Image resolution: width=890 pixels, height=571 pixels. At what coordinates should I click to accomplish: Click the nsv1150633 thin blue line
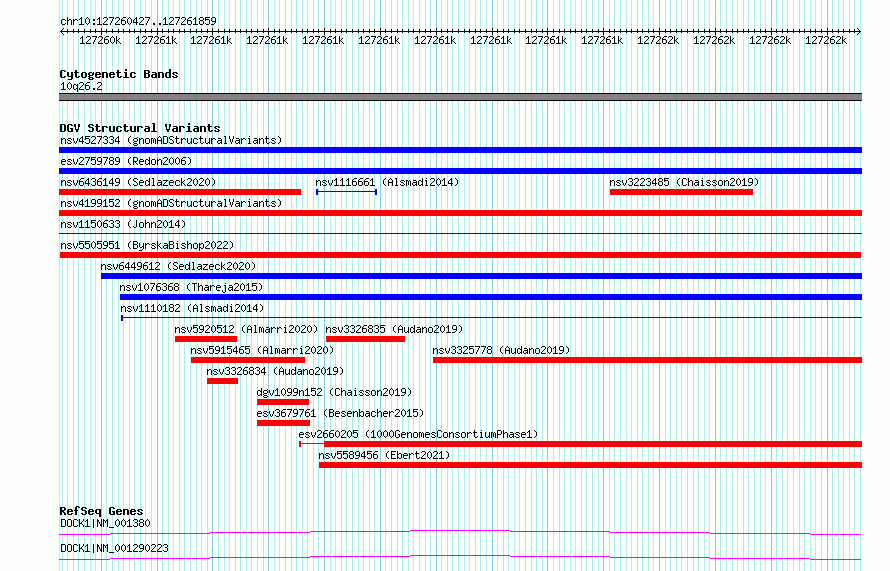tap(460, 233)
